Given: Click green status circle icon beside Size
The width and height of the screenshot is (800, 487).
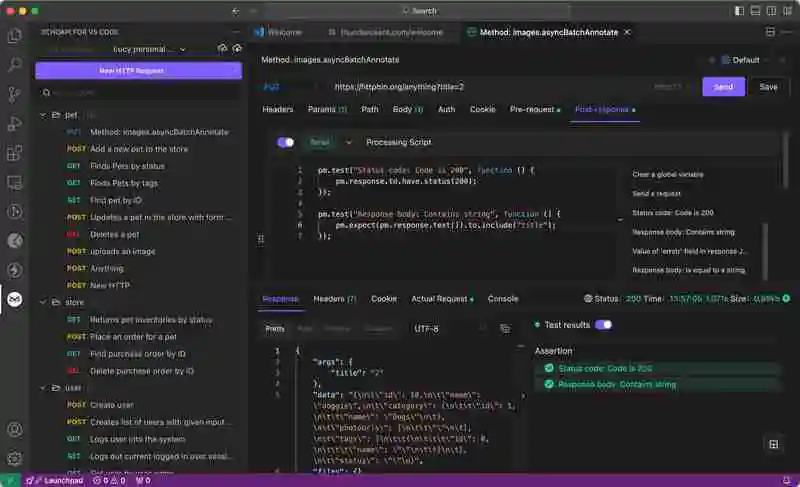Looking at the screenshot, I should (x=786, y=298).
